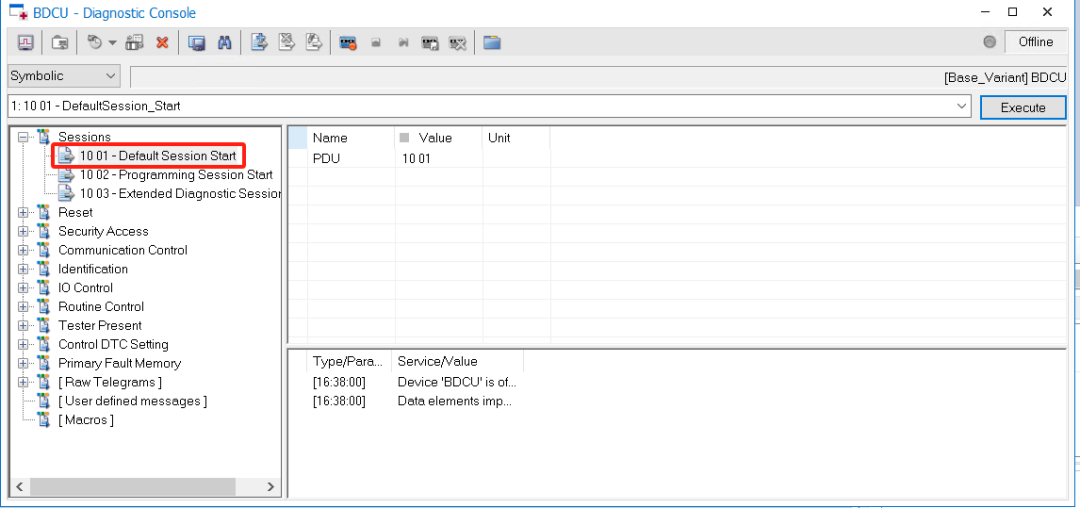Expand the Communication Control node

point(23,250)
